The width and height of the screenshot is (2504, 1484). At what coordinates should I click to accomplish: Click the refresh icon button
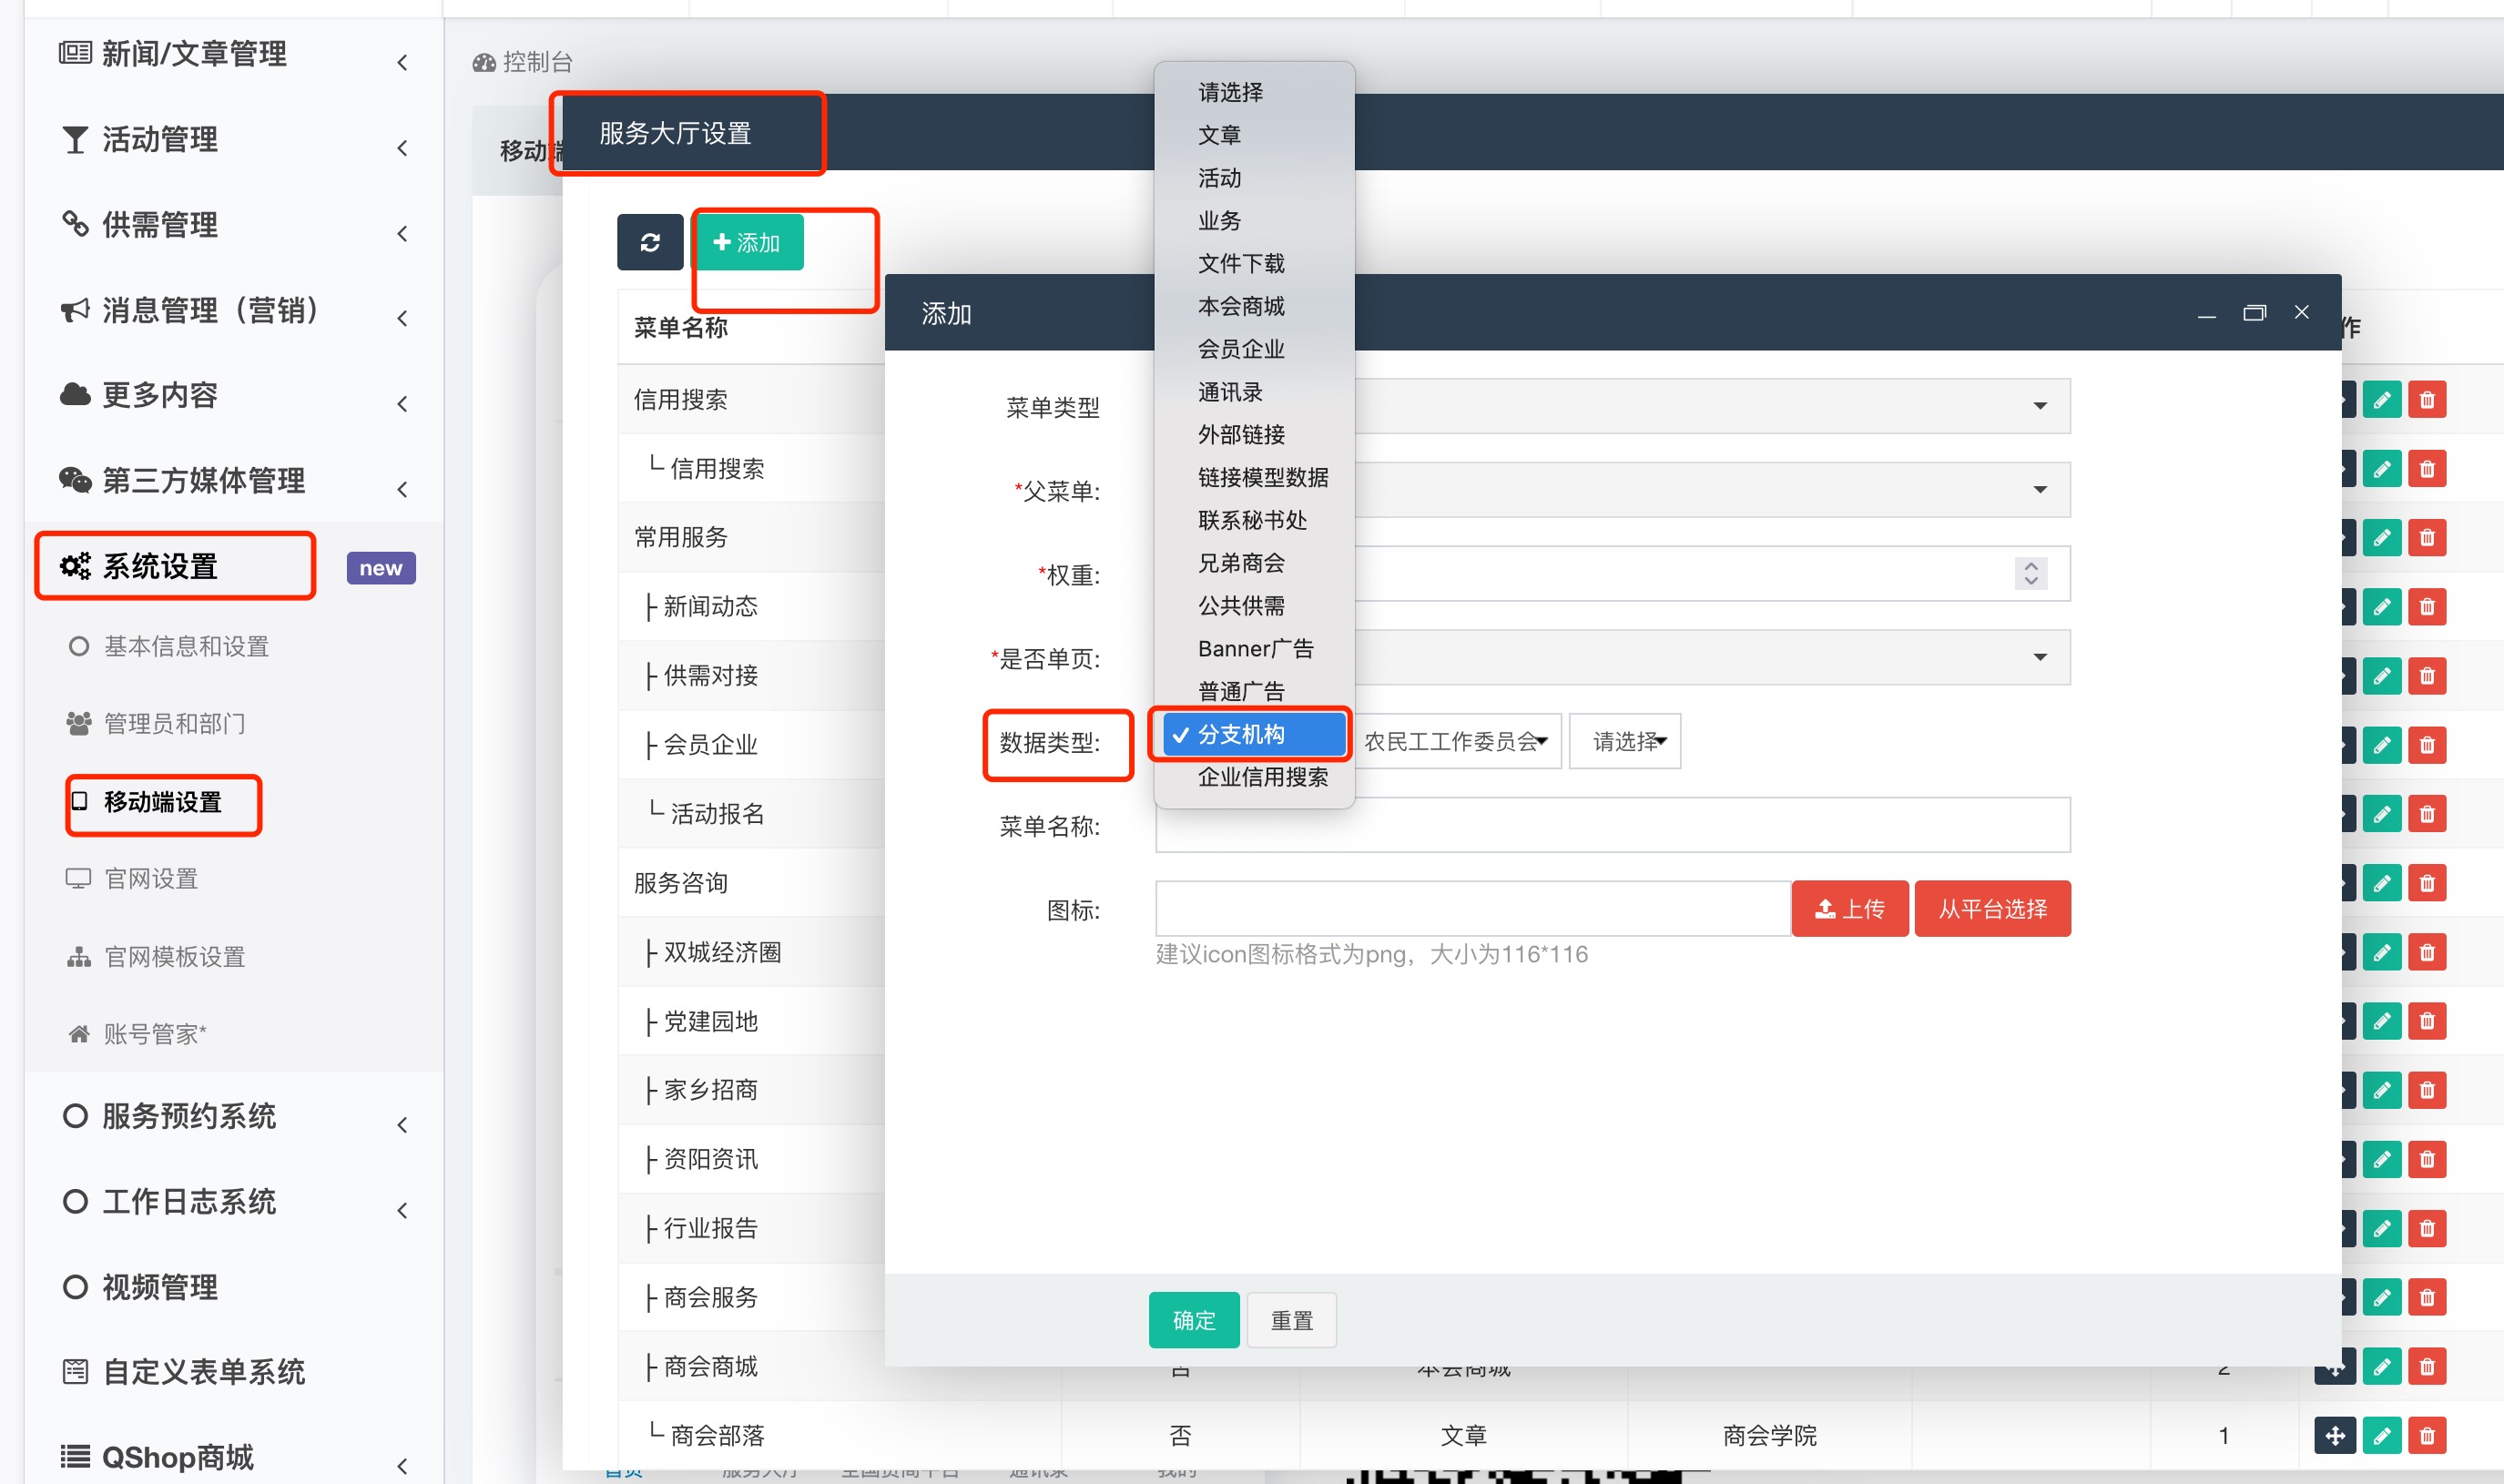[649, 242]
